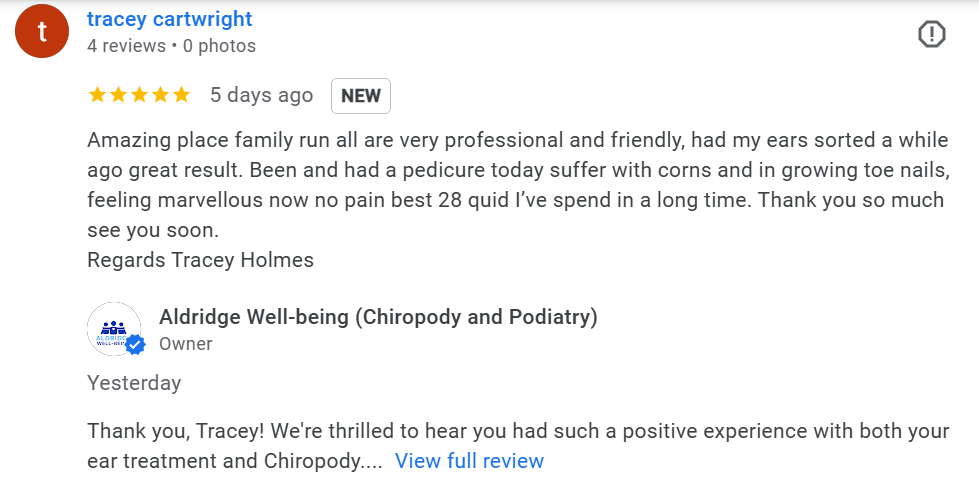979x477 pixels.
Task: Click the '5 days ago' timestamp
Action: click(261, 95)
